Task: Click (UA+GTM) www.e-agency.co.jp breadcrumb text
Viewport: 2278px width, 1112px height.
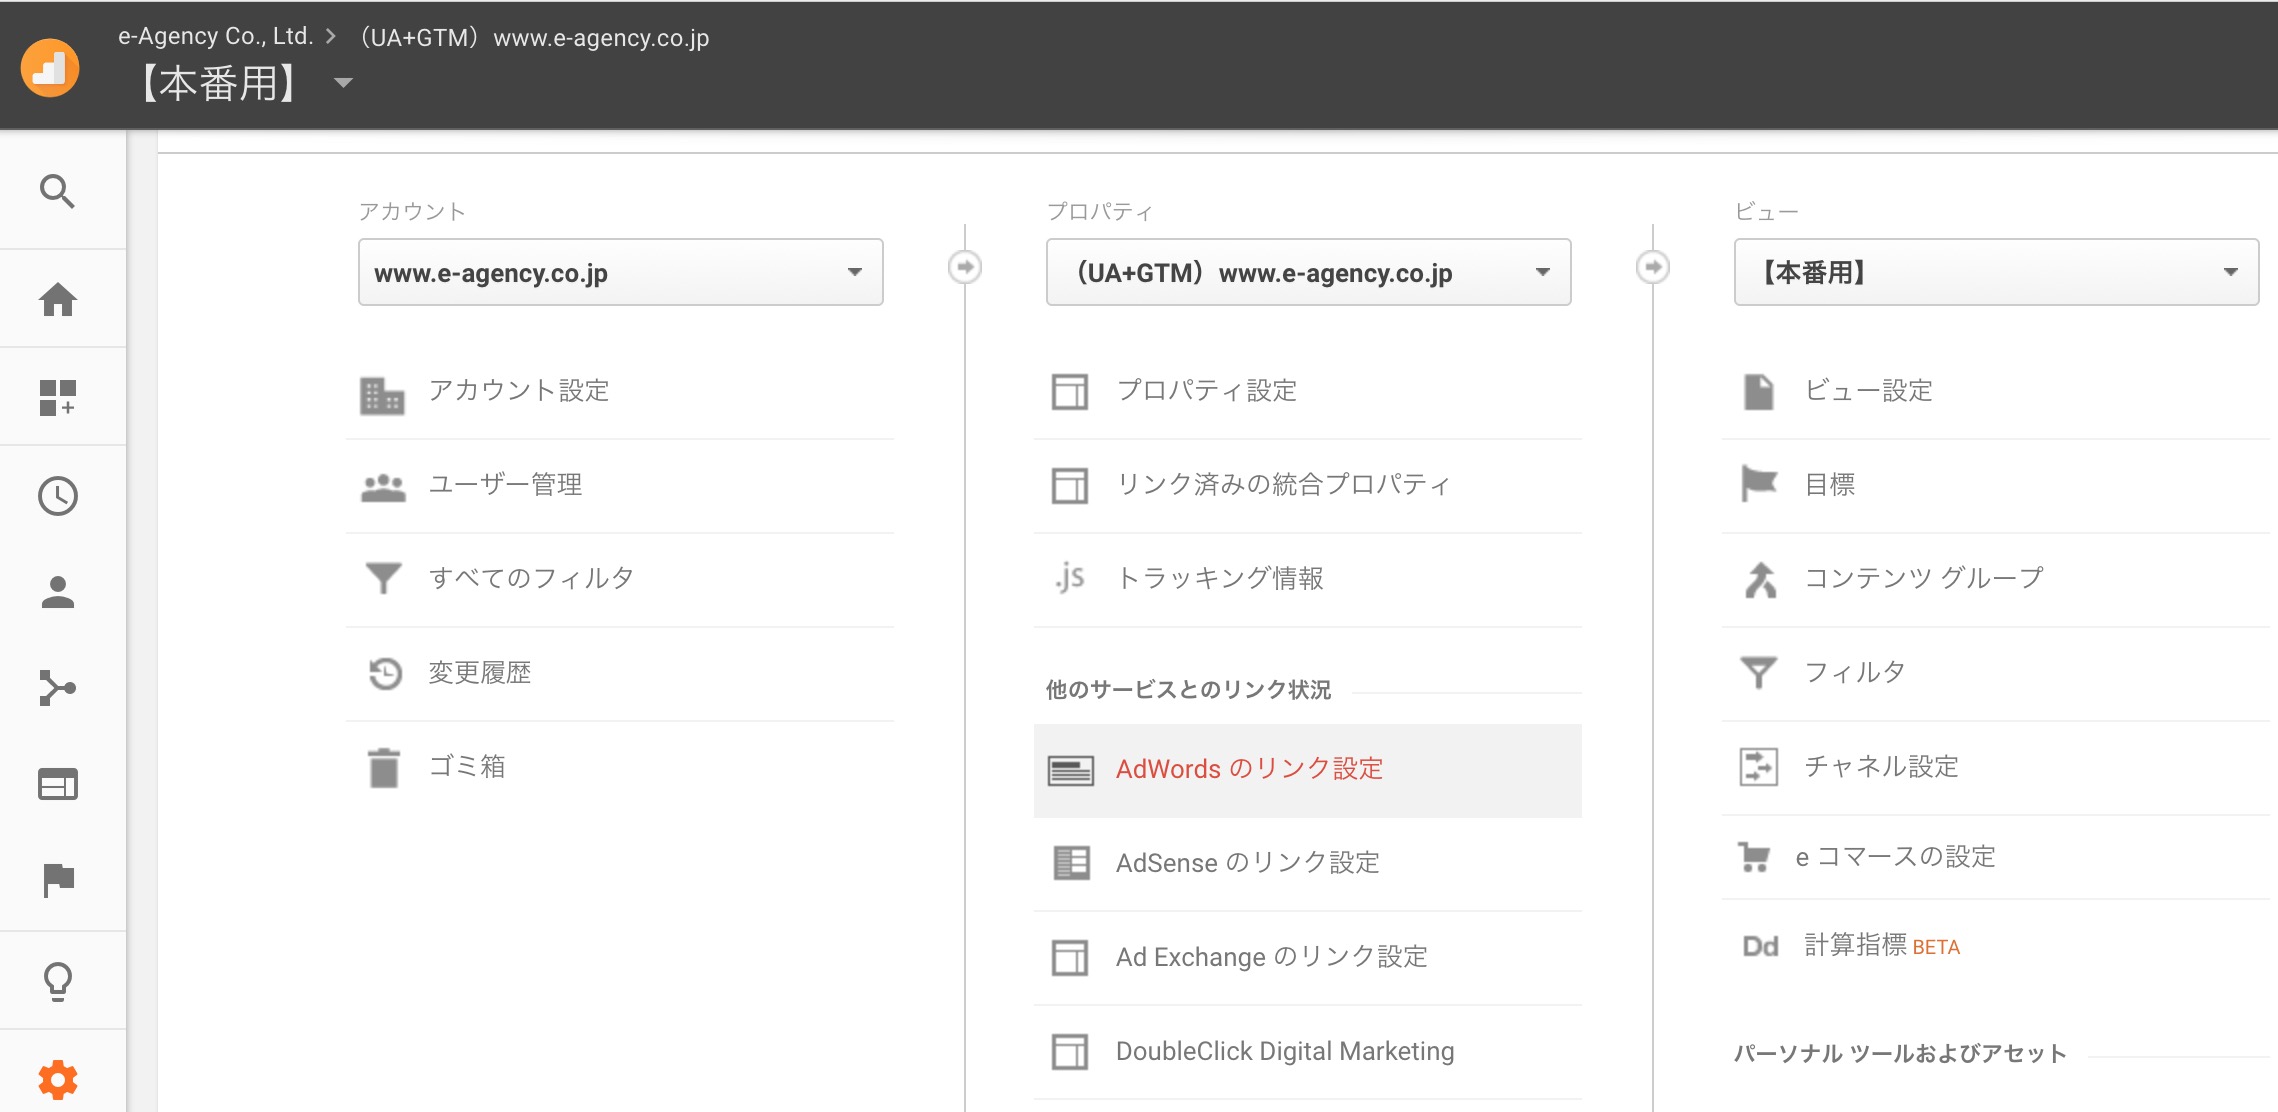Action: click(x=533, y=38)
